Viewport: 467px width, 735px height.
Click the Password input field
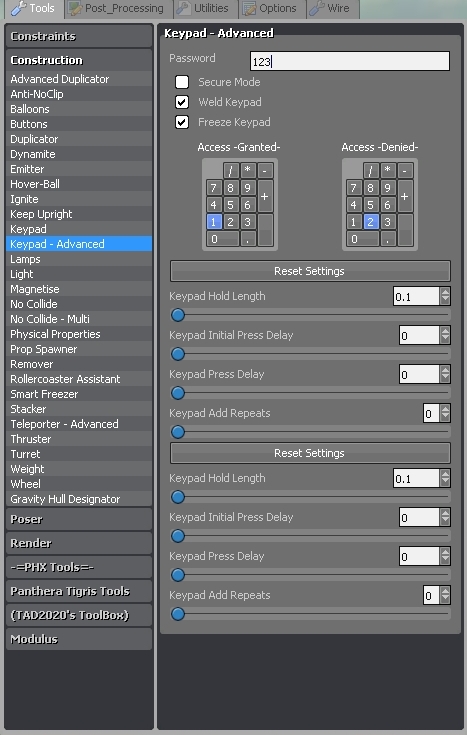[x=350, y=61]
